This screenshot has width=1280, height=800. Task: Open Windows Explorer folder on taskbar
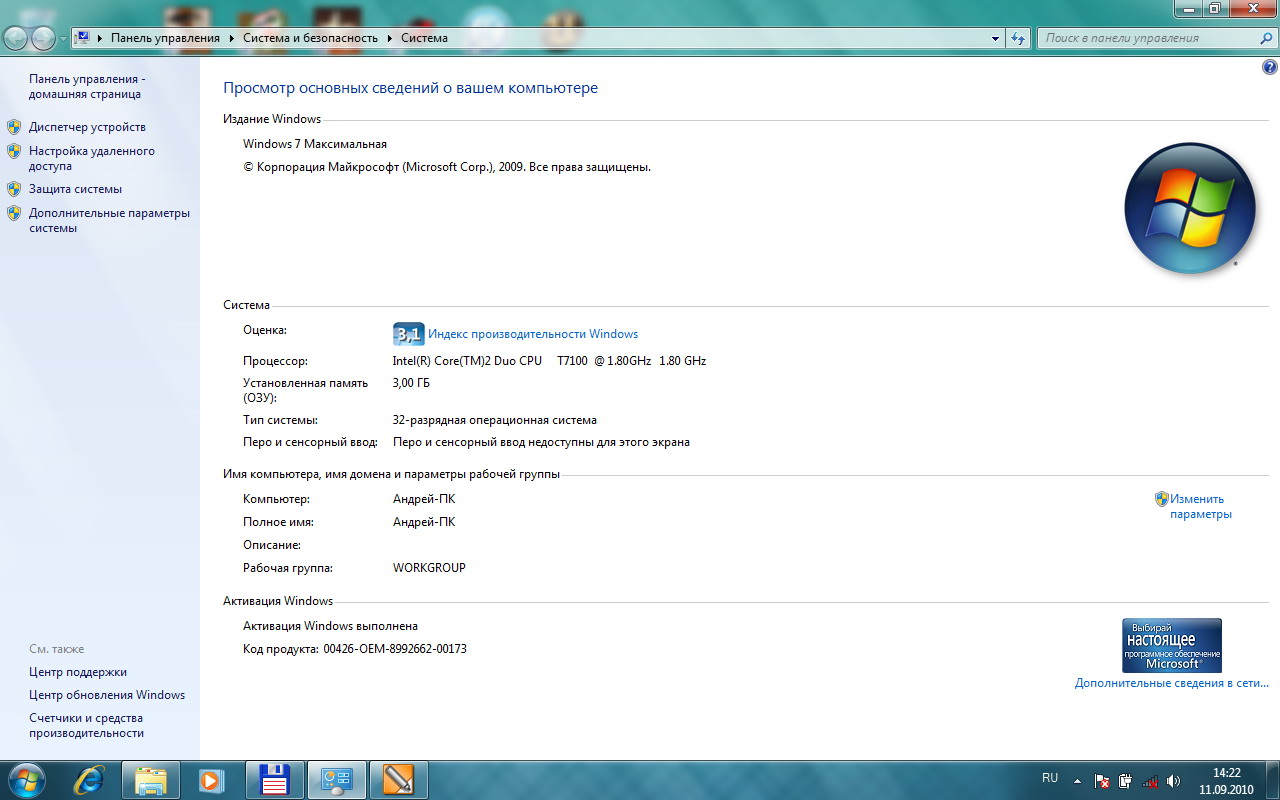[x=151, y=780]
